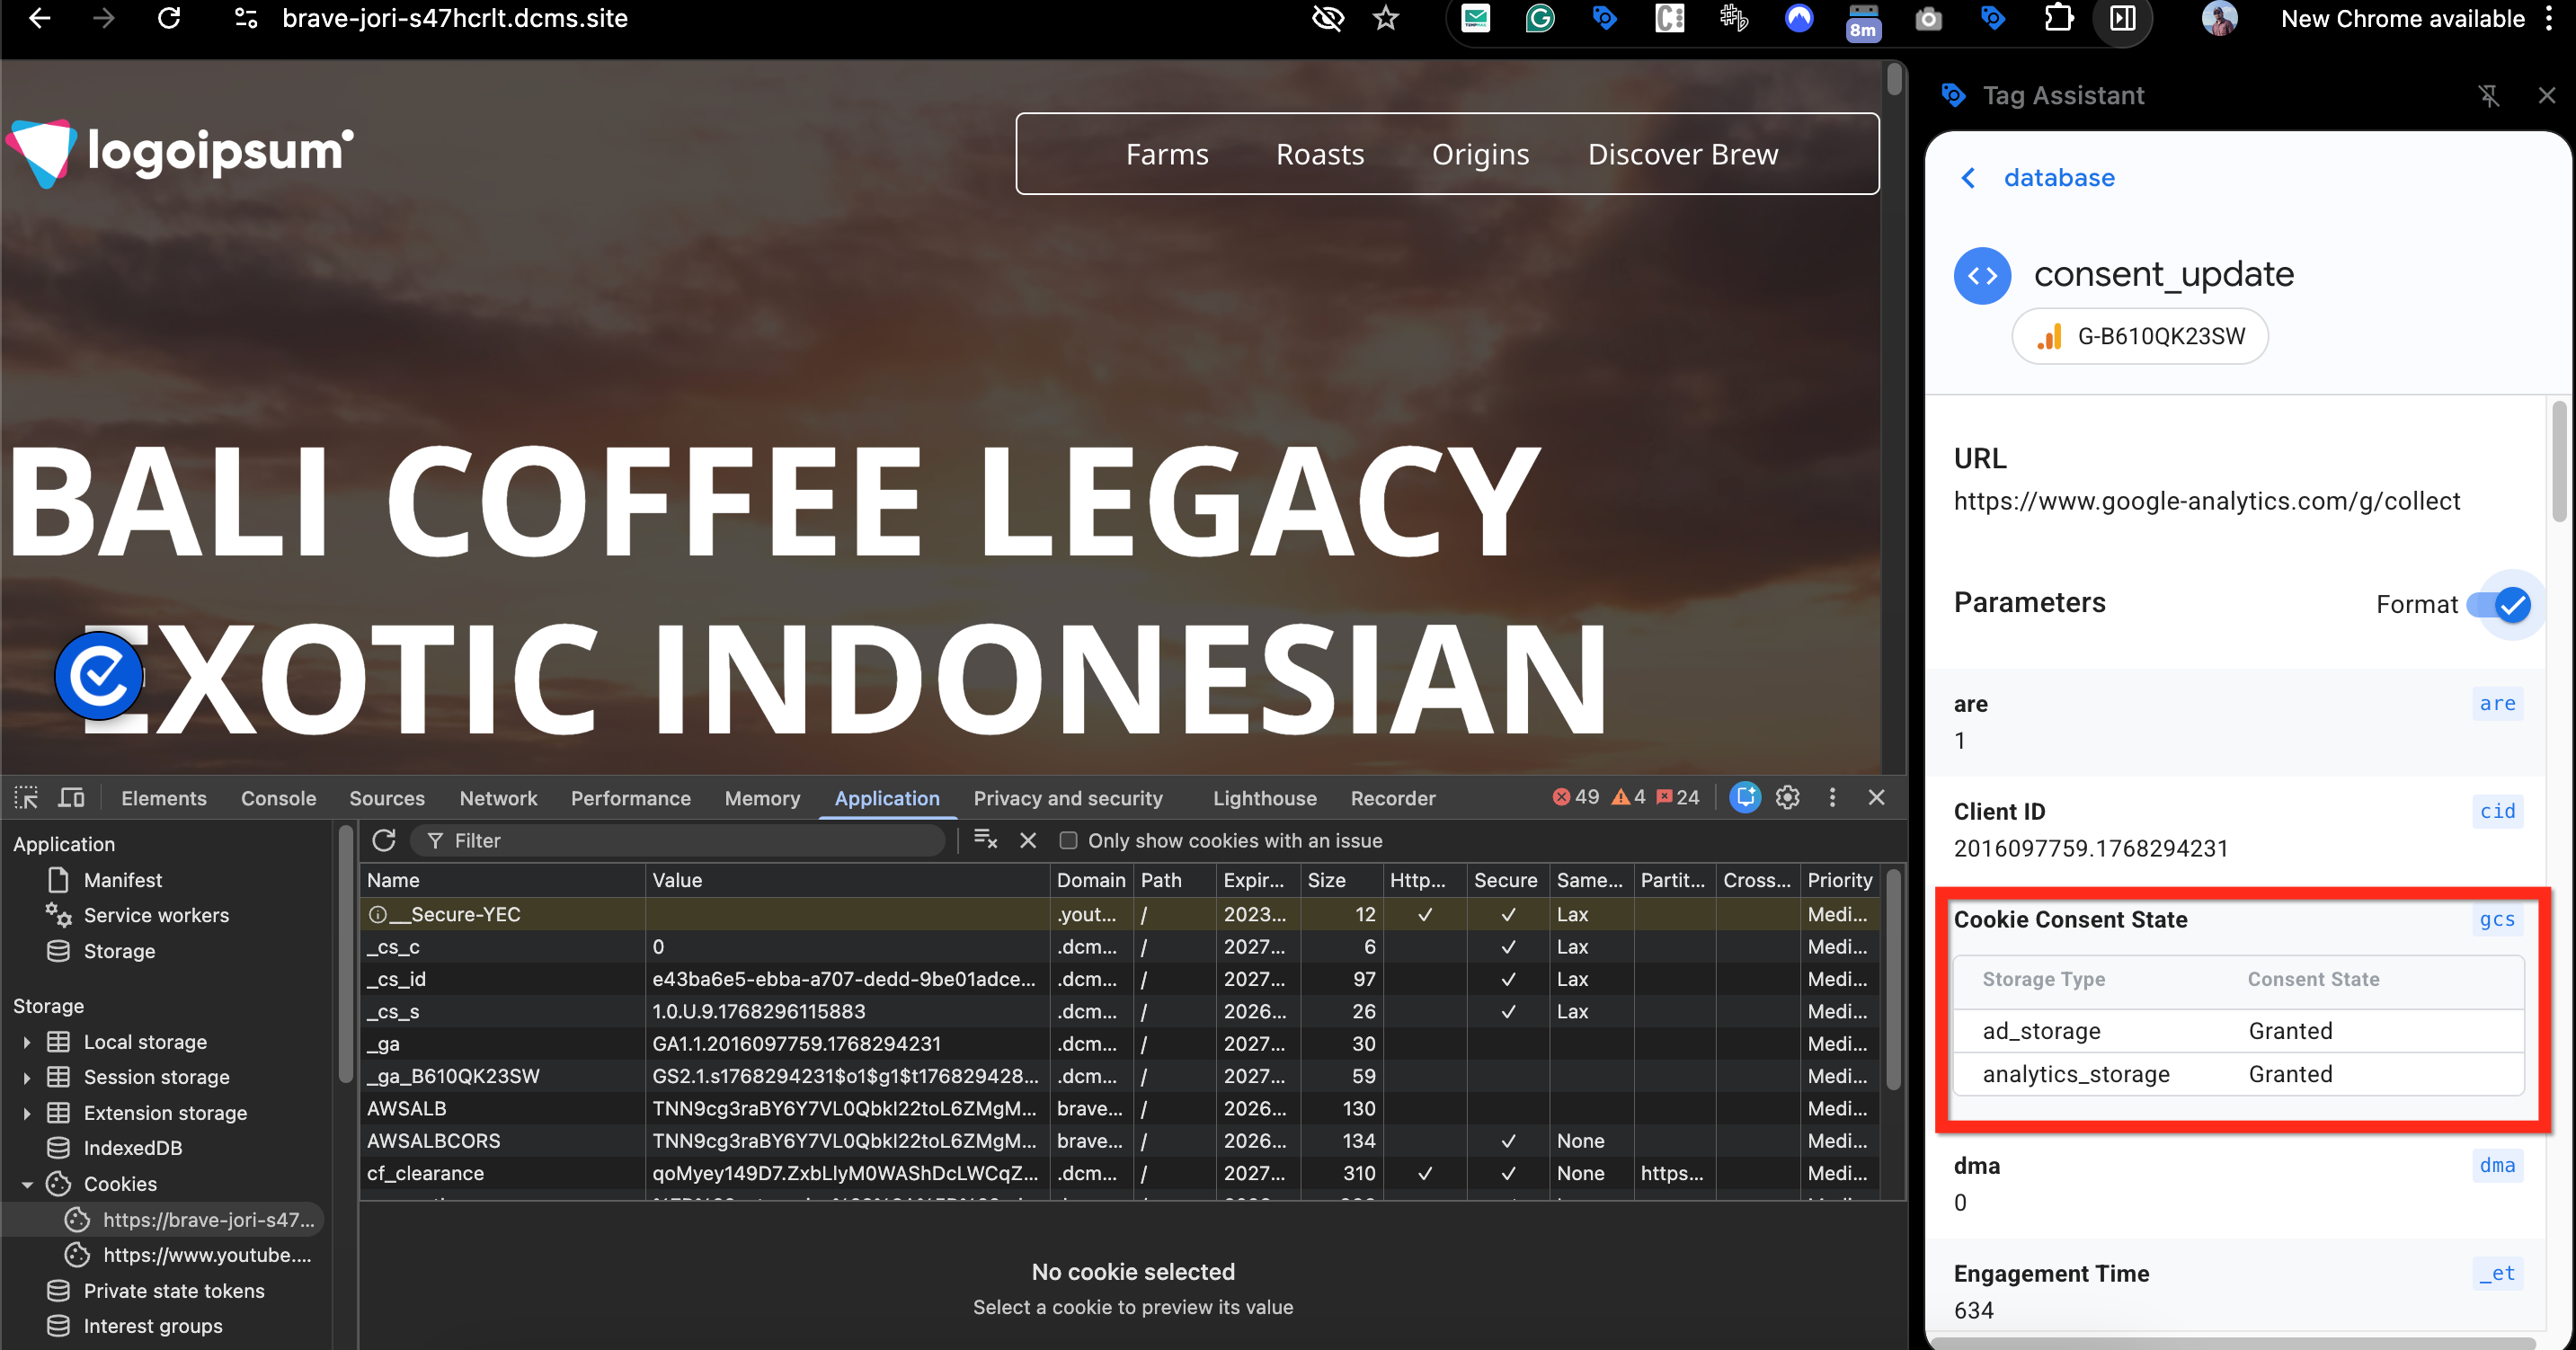Open the DevTools three-dot options menu

[x=1832, y=797]
